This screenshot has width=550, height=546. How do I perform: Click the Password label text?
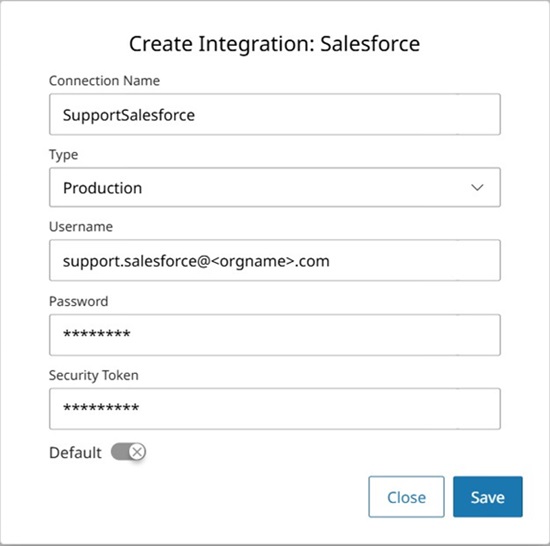pos(79,301)
